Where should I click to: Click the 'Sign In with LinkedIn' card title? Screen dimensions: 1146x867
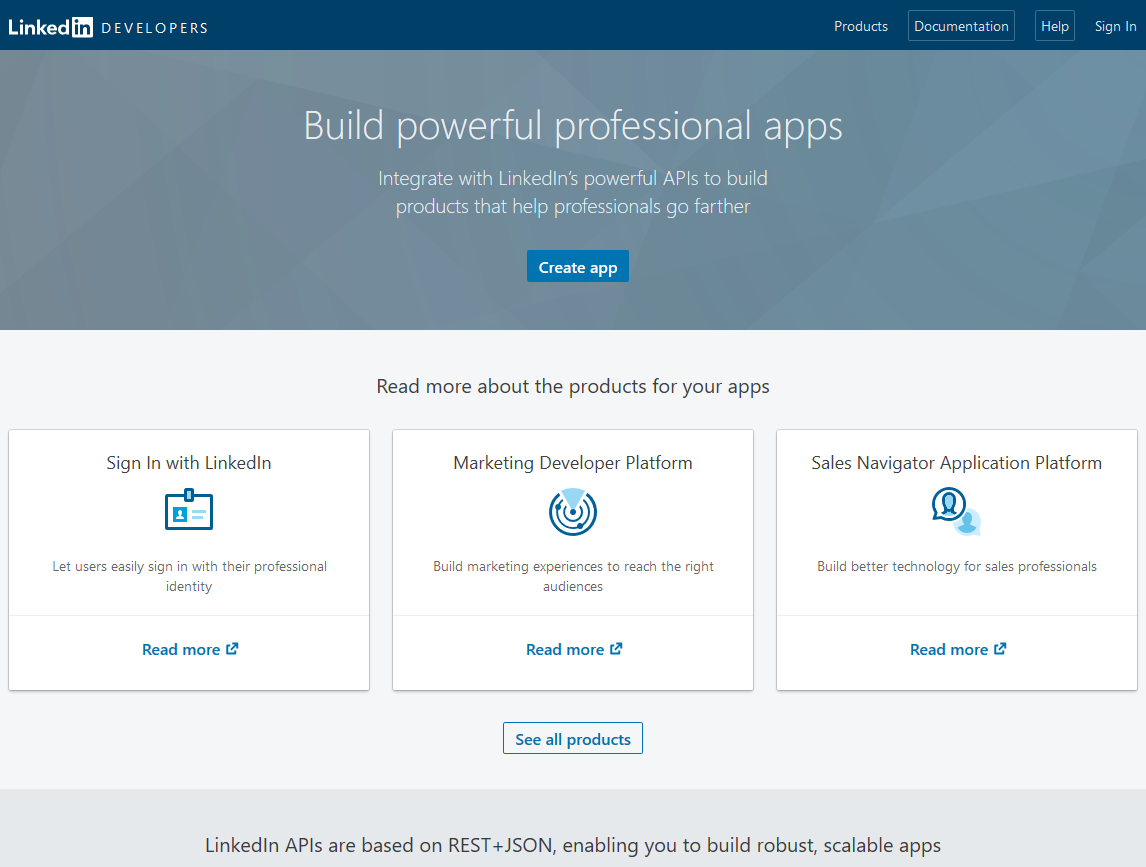coord(189,463)
